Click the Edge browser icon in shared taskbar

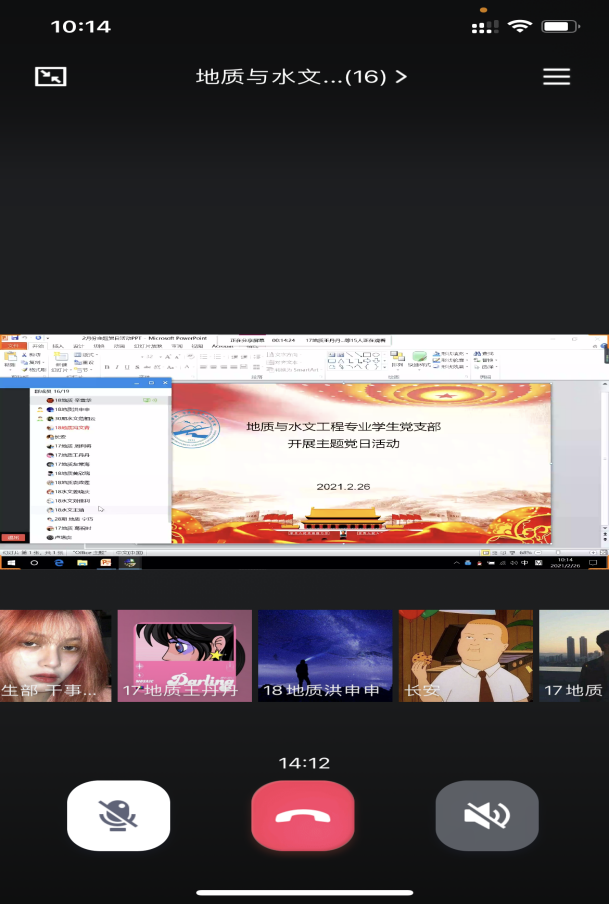coord(59,563)
